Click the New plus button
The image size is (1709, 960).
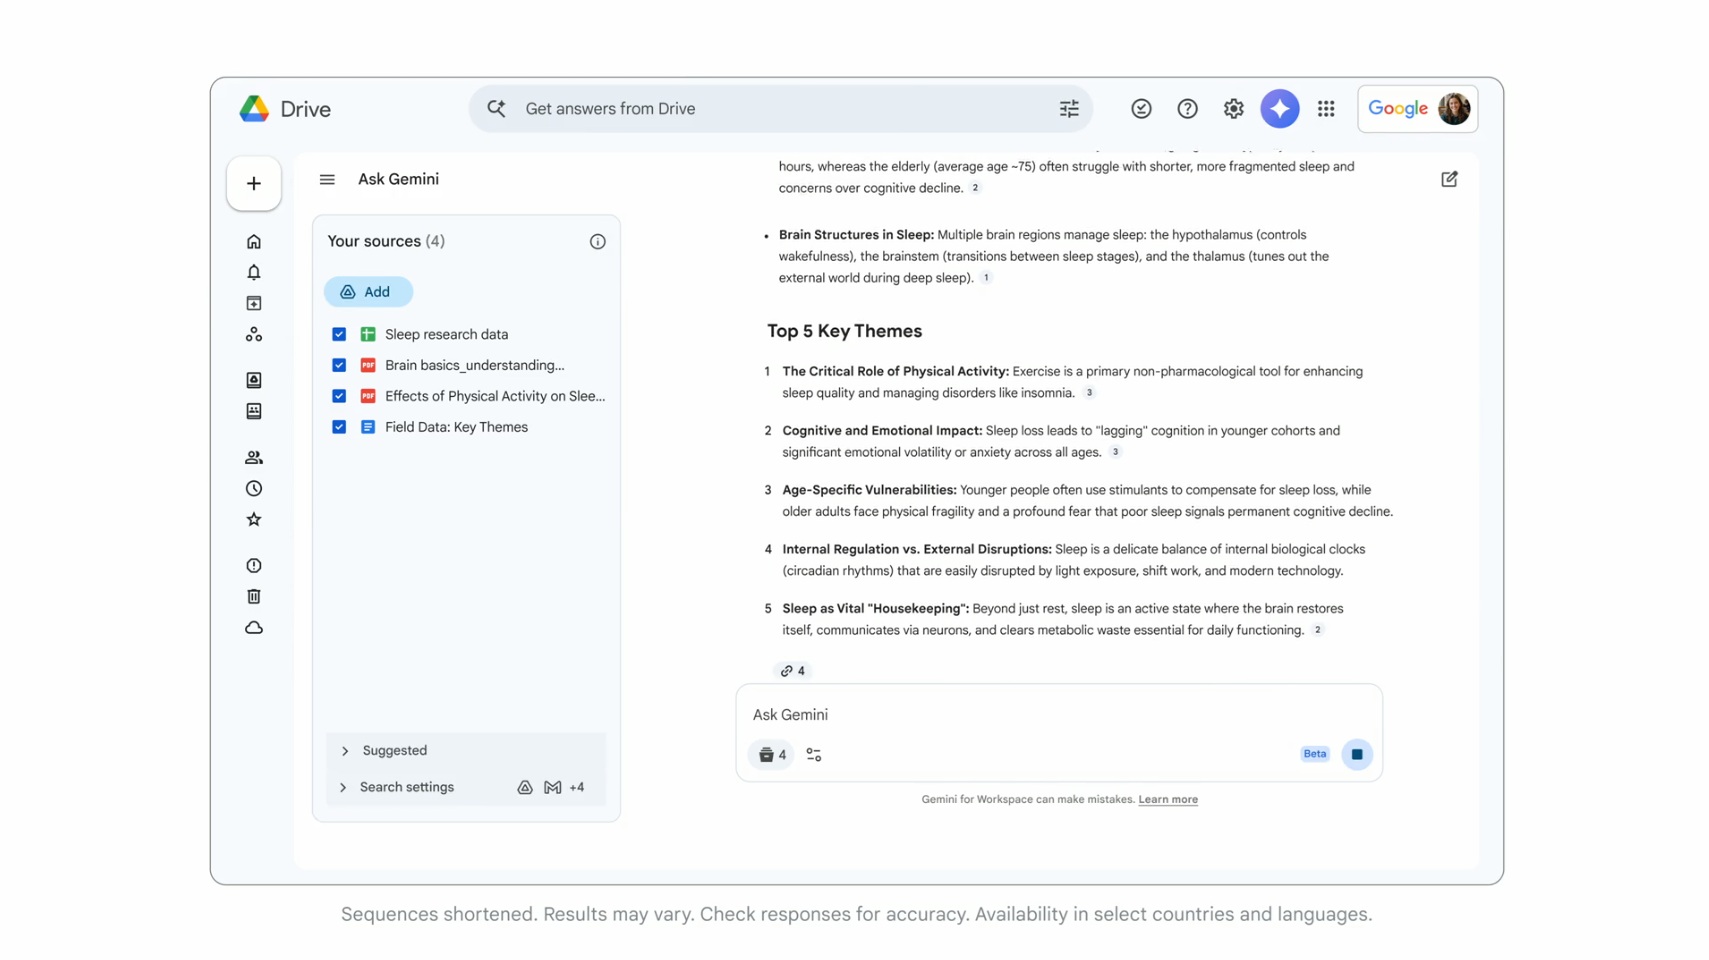point(254,184)
